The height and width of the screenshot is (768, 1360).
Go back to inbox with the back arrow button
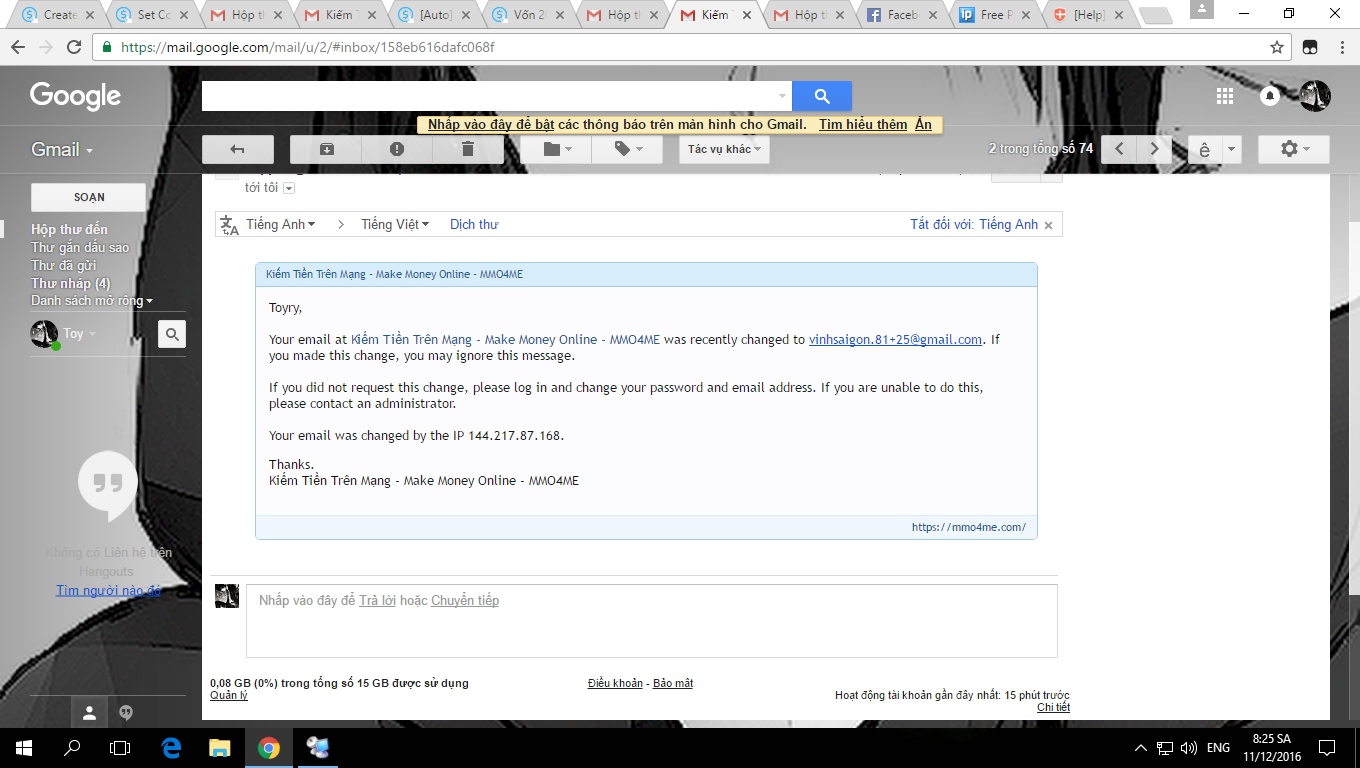[238, 149]
